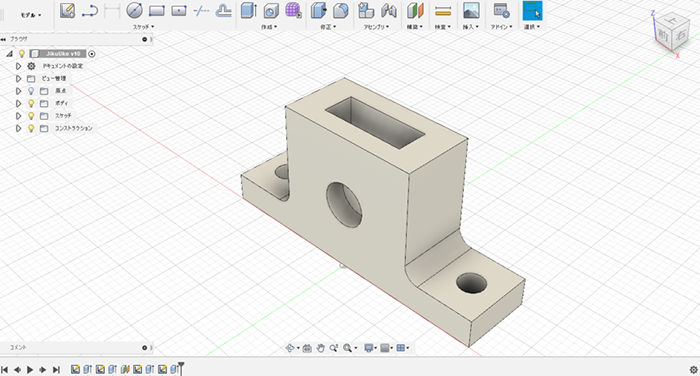Expand the スケッチ folder

[x=18, y=116]
